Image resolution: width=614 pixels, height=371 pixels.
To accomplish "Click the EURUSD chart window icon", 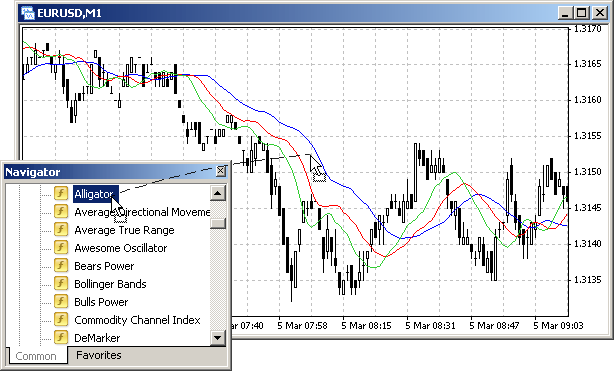I will (28, 13).
